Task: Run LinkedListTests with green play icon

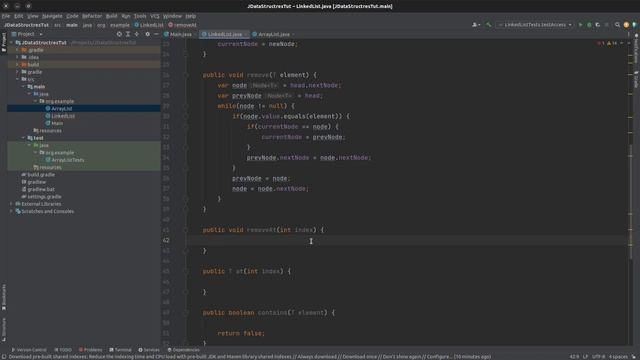Action: tap(580, 25)
